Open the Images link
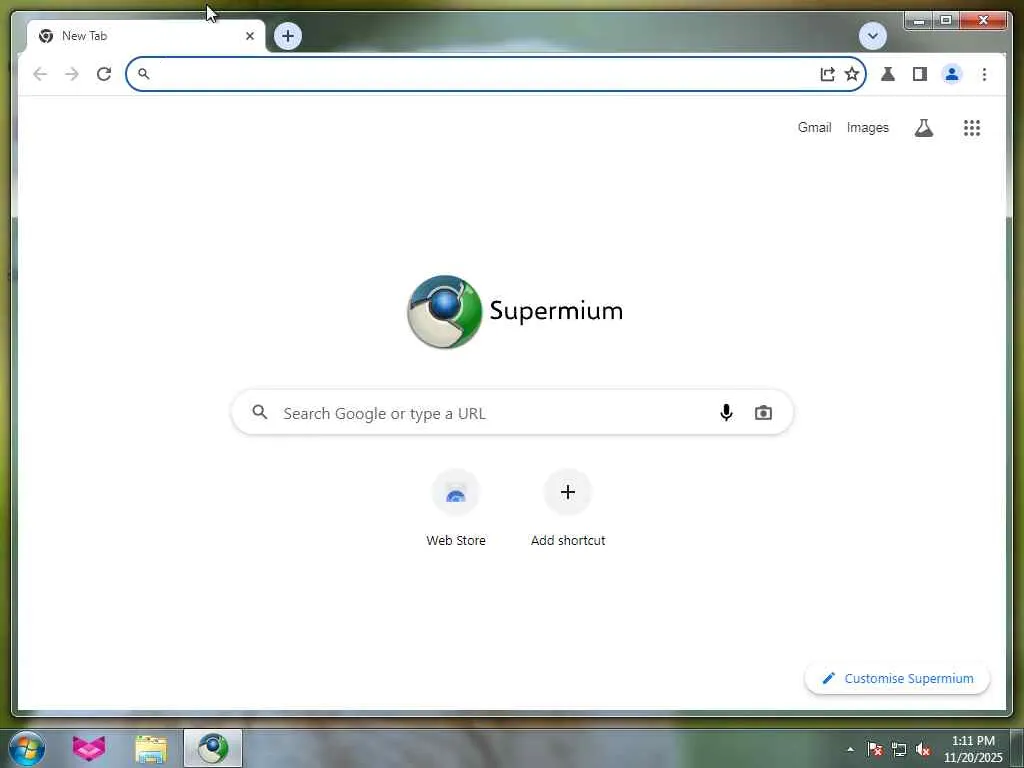 click(x=867, y=127)
